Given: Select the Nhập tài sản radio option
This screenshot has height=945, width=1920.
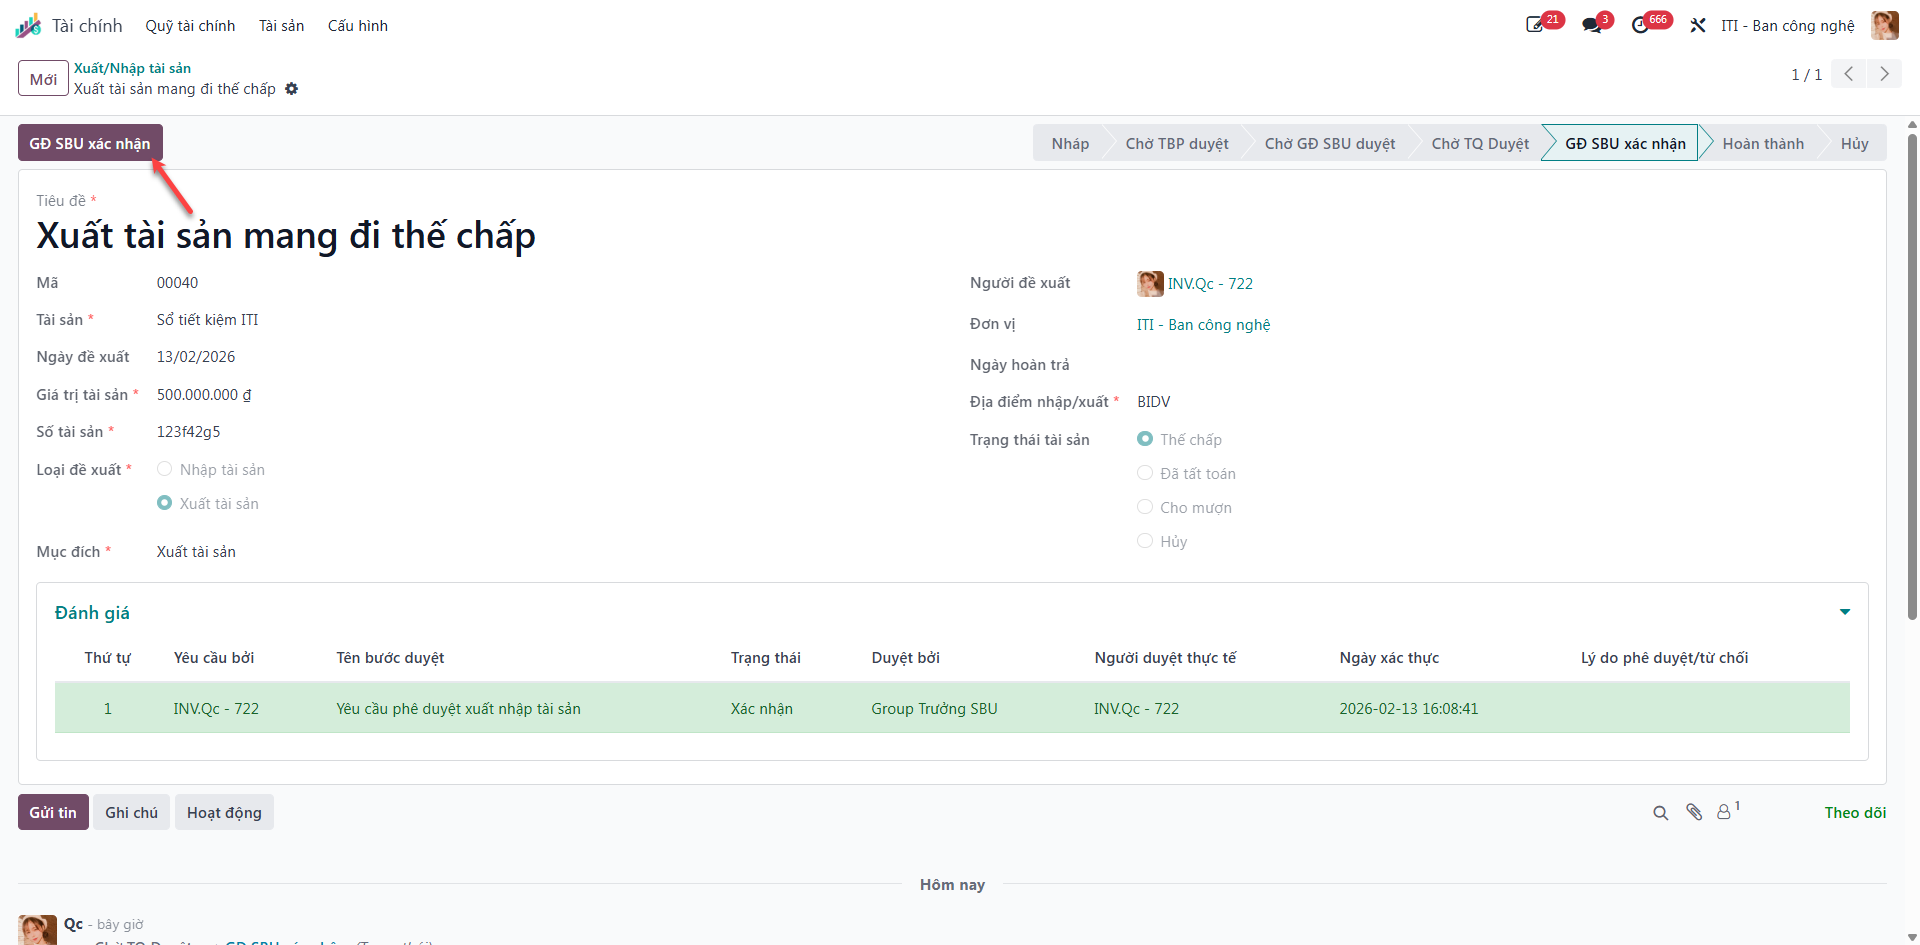Looking at the screenshot, I should pos(165,469).
